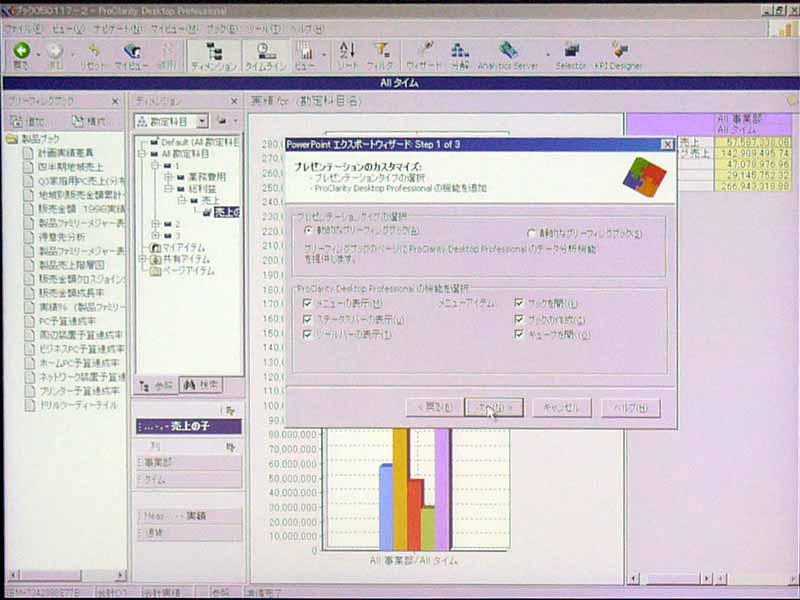This screenshot has width=800, height=600.
Task: Click the マイアイテム icon in dimension tree
Action: click(156, 248)
